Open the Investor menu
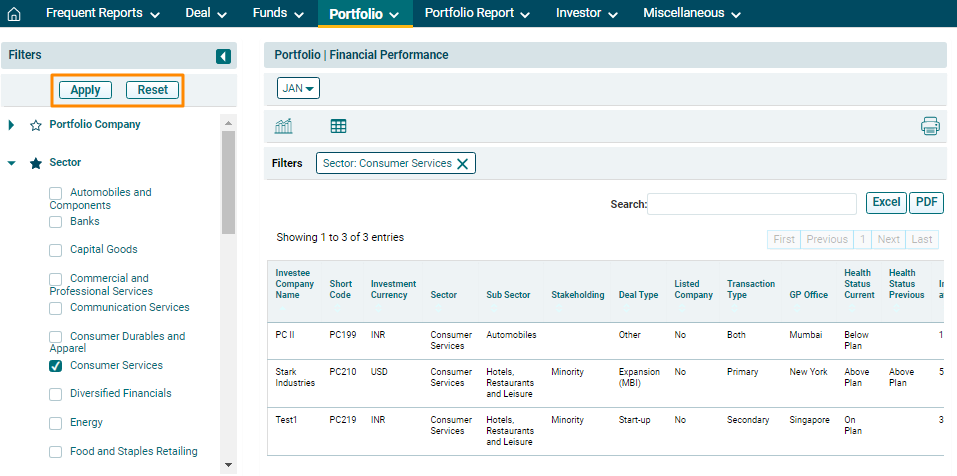957x476 pixels. [586, 14]
